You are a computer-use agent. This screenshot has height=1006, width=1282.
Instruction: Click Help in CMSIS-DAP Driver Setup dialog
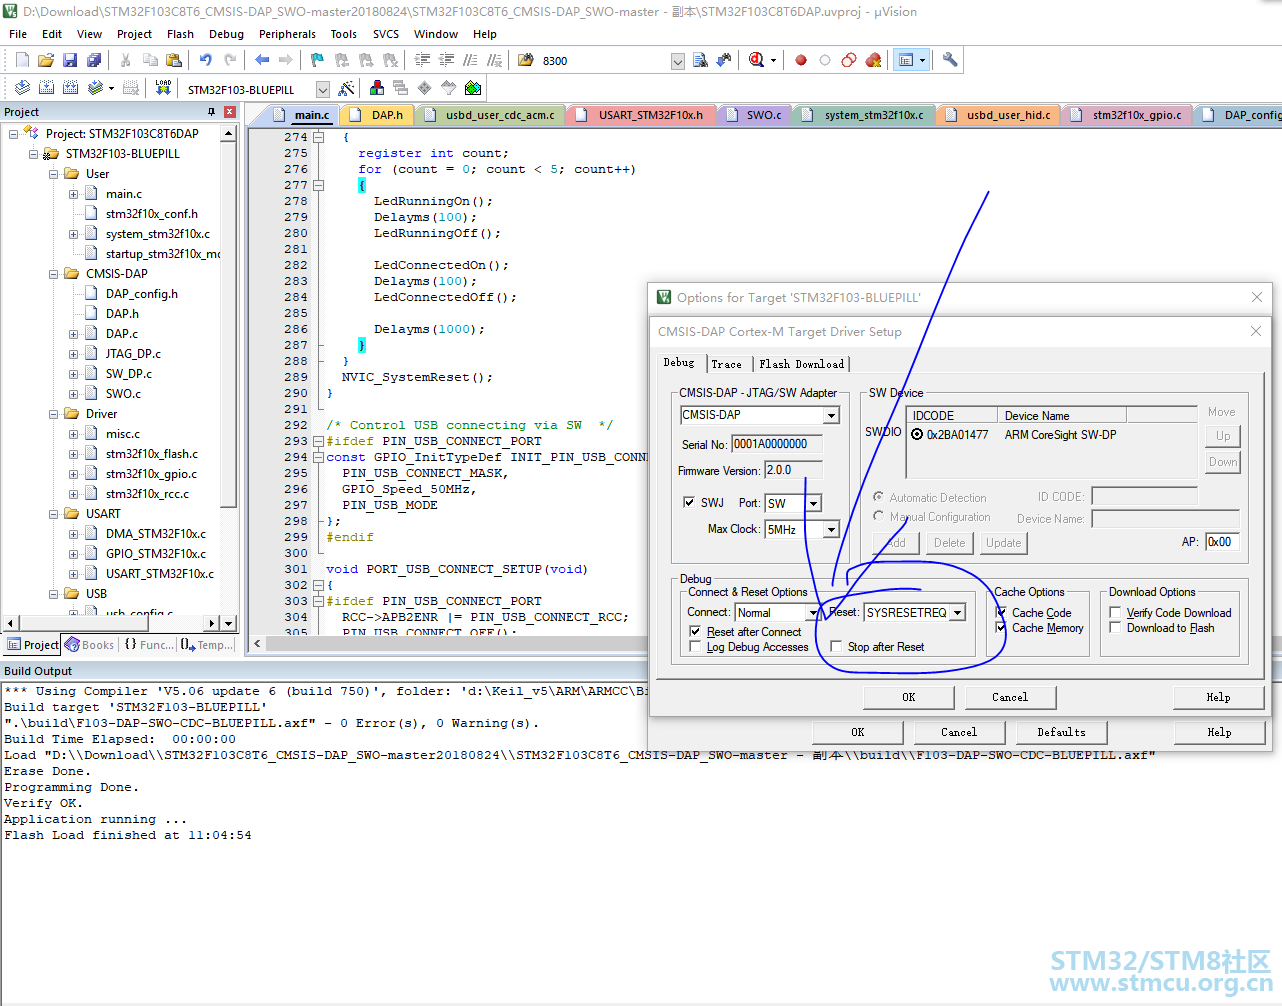point(1219,697)
